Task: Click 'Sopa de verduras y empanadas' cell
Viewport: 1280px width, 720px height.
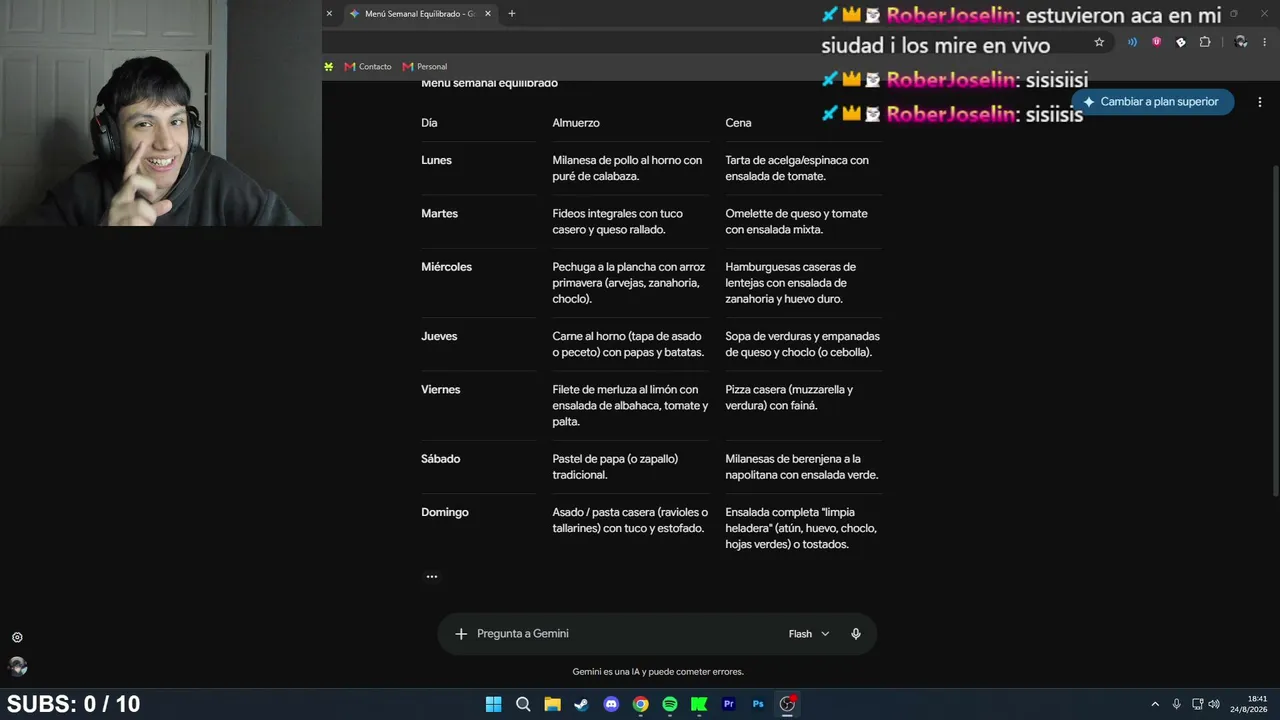Action: (803, 344)
